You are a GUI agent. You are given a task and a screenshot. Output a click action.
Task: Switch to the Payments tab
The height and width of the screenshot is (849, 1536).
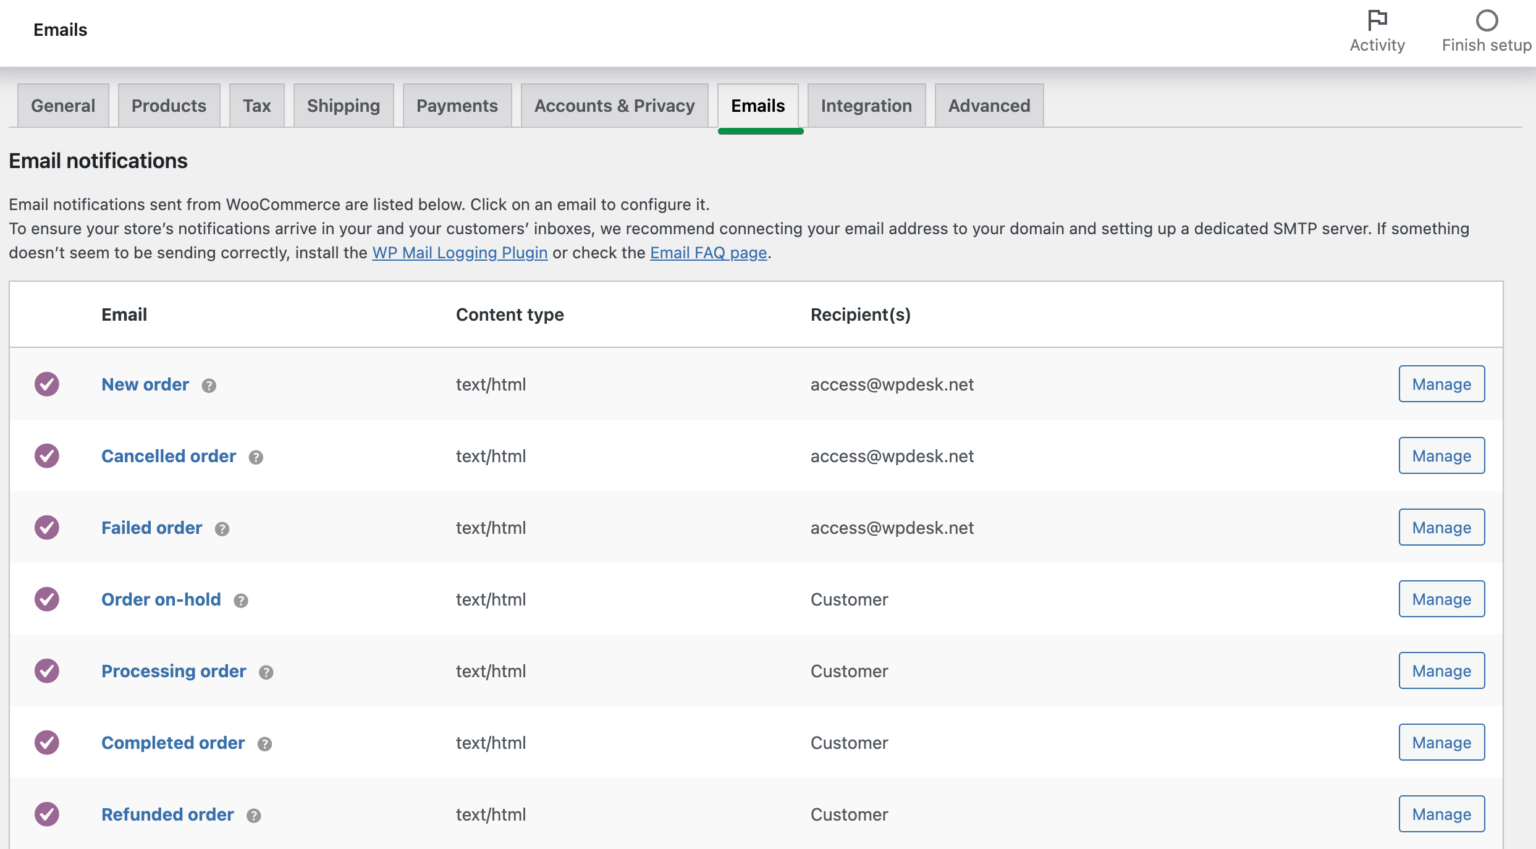coord(457,105)
